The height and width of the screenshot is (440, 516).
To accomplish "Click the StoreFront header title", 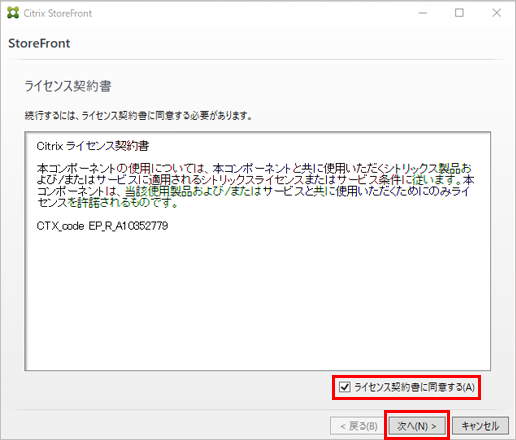I will [39, 43].
